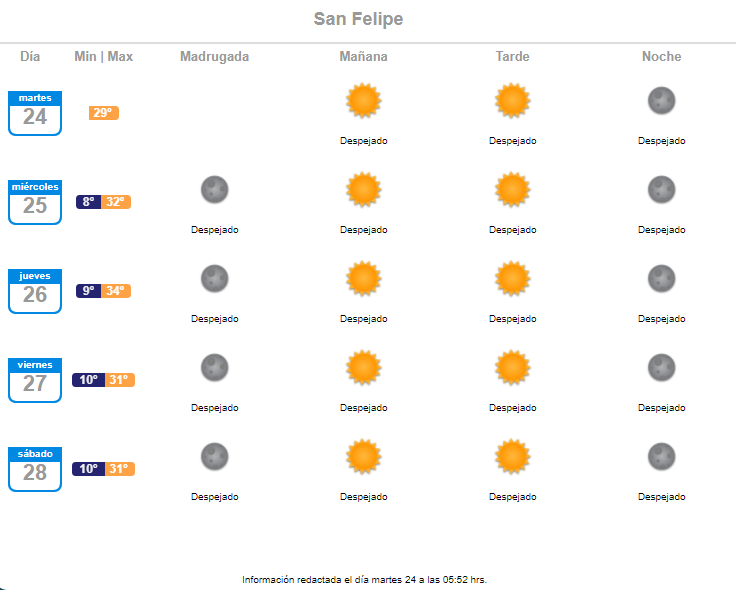Click Wednesday madrugada moon icon
The image size is (738, 590).
(x=215, y=189)
